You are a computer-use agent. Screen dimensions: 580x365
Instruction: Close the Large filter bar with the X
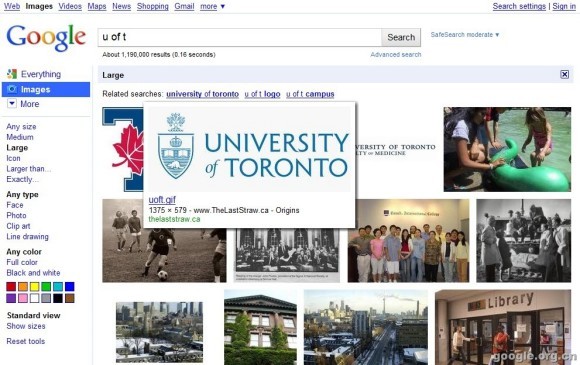(x=564, y=75)
